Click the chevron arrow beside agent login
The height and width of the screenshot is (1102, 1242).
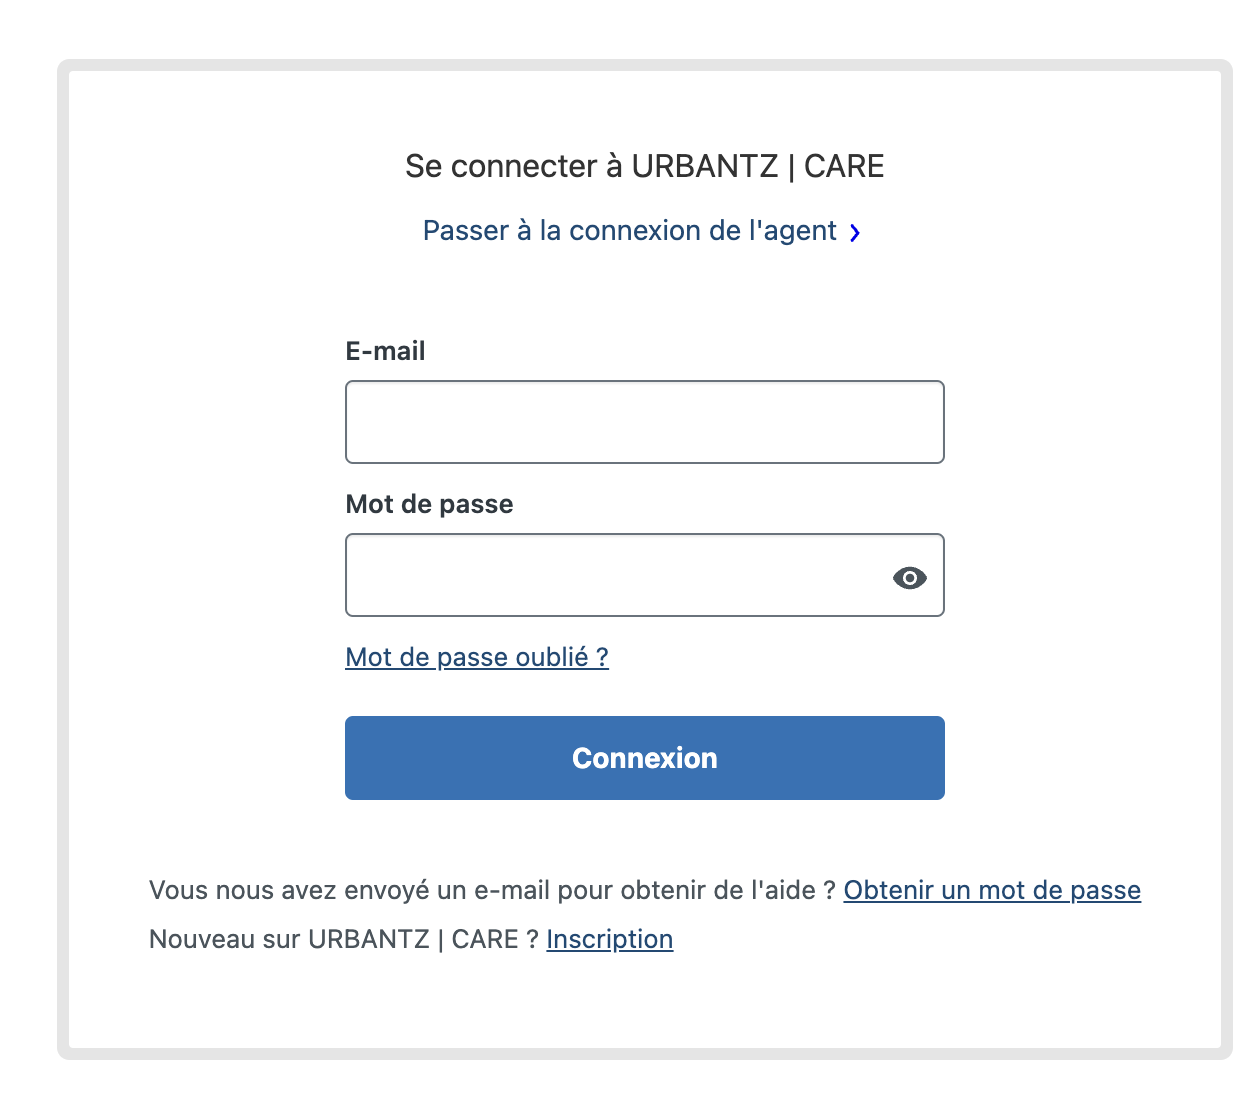click(855, 232)
